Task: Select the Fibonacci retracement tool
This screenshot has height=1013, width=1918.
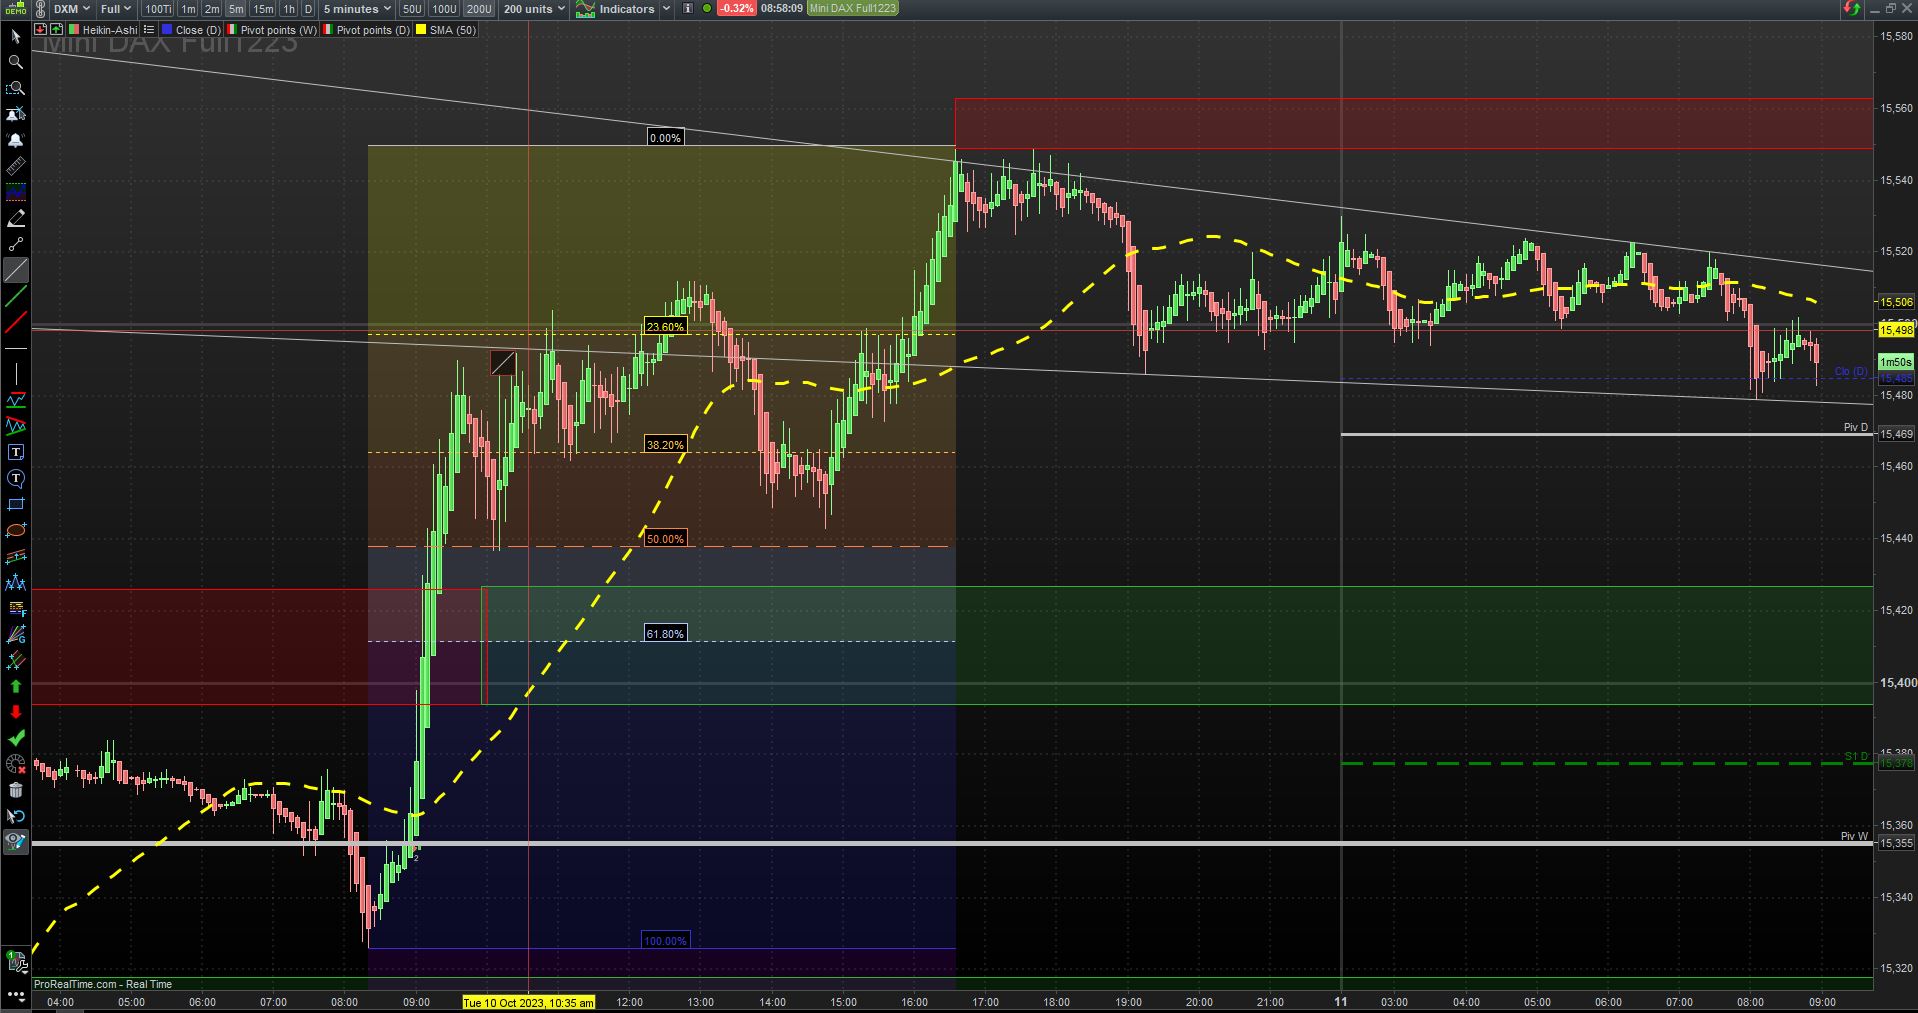Action: 15,608
